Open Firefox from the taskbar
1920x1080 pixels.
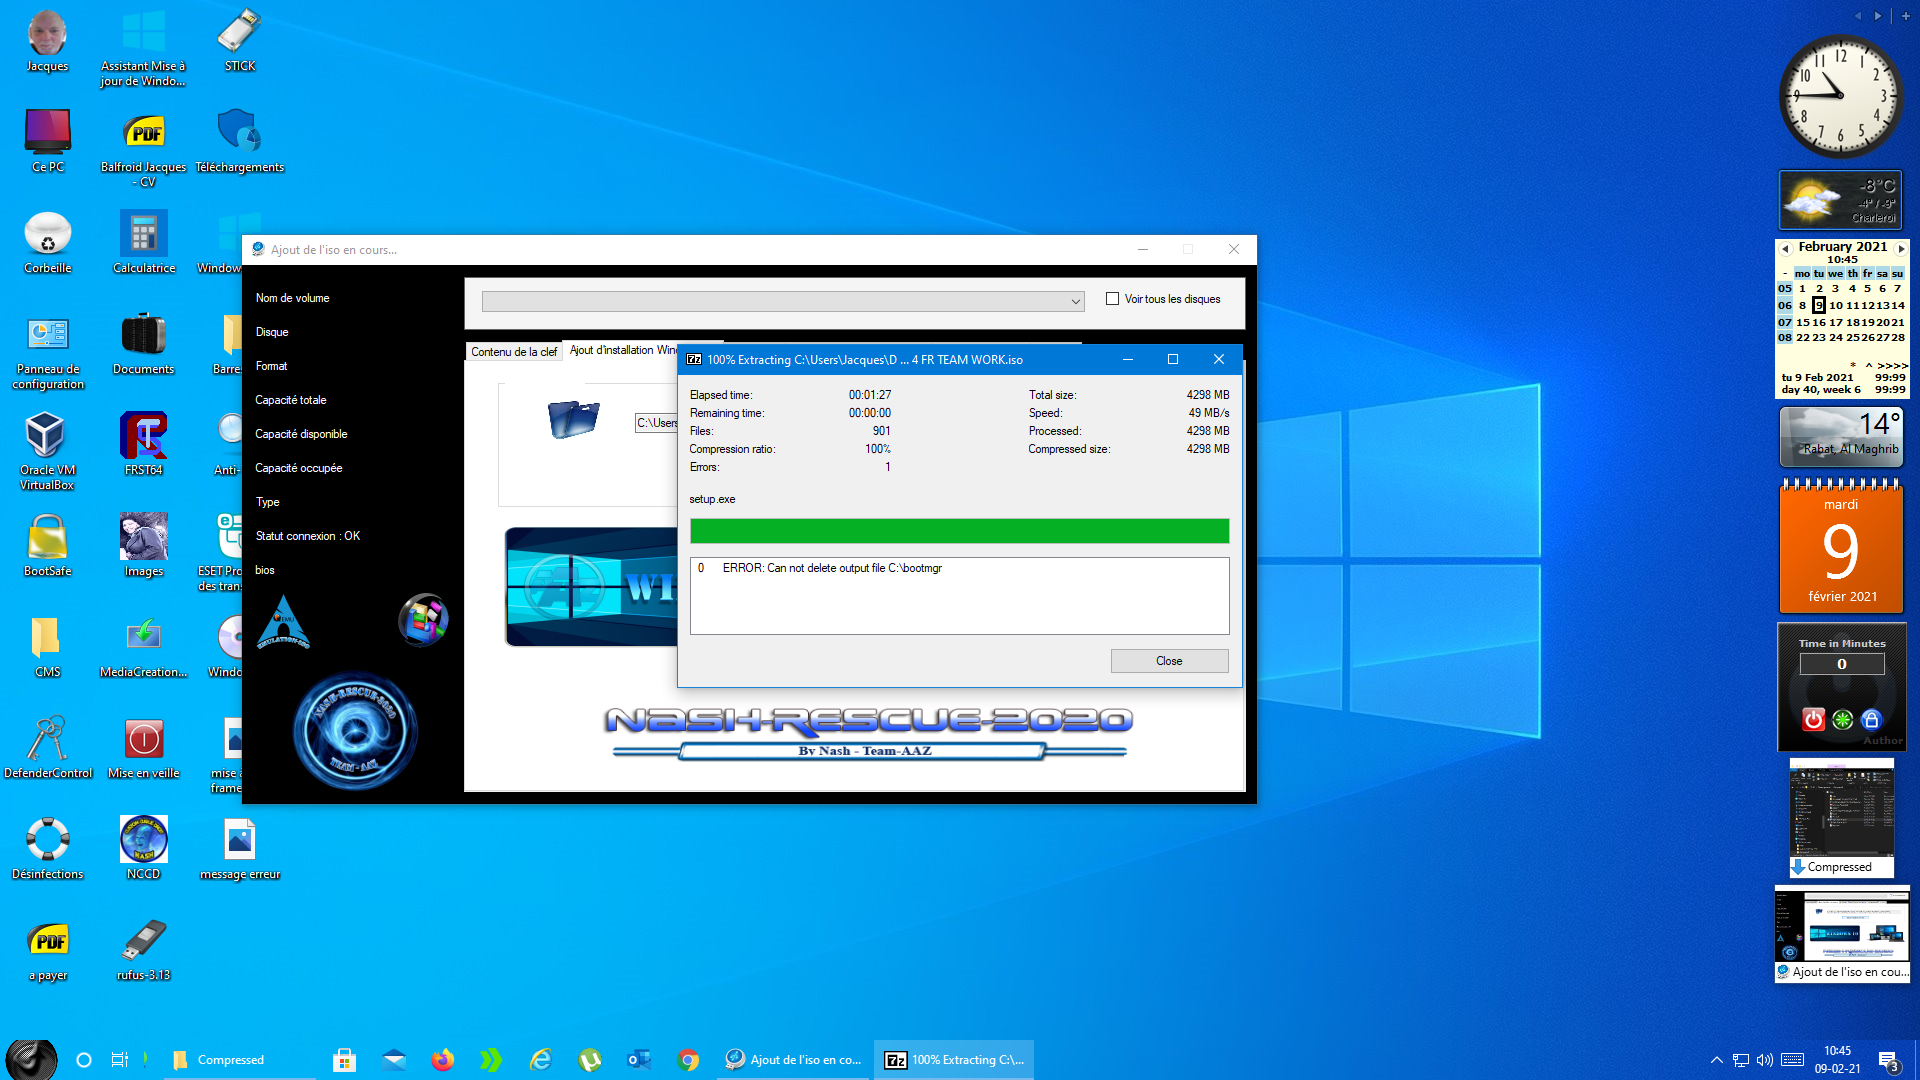pos(442,1060)
